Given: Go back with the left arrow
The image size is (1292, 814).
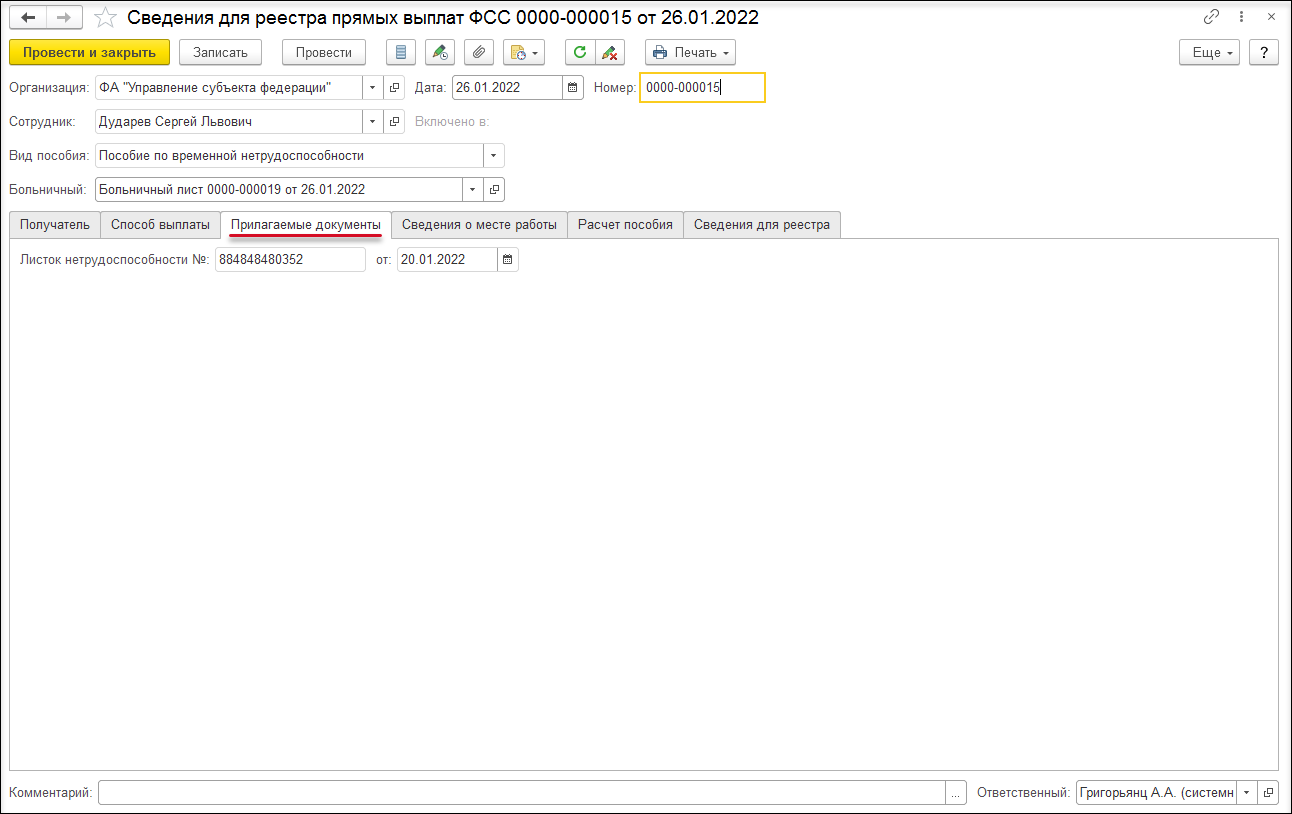Looking at the screenshot, I should tap(28, 17).
